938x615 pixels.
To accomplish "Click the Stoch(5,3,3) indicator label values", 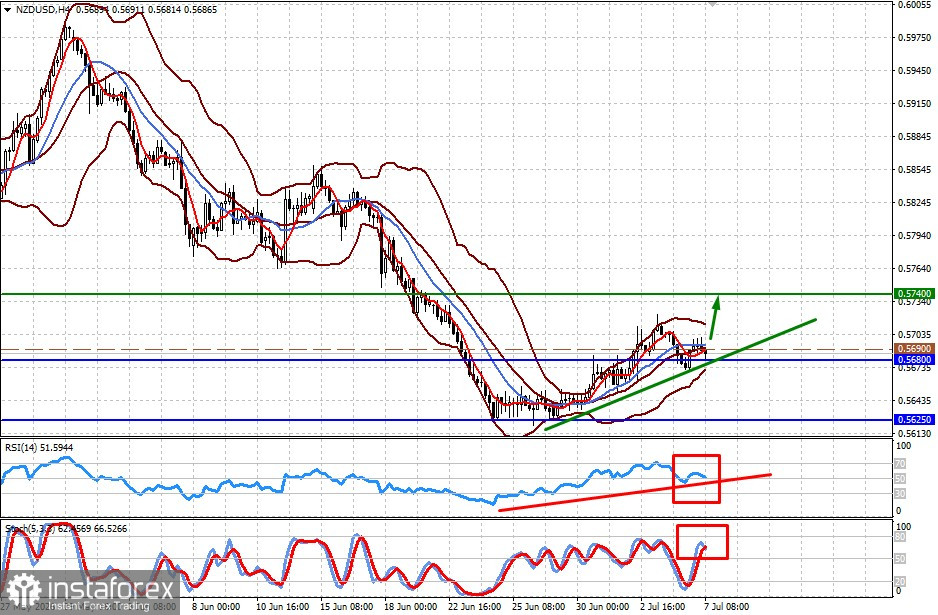I will point(66,529).
